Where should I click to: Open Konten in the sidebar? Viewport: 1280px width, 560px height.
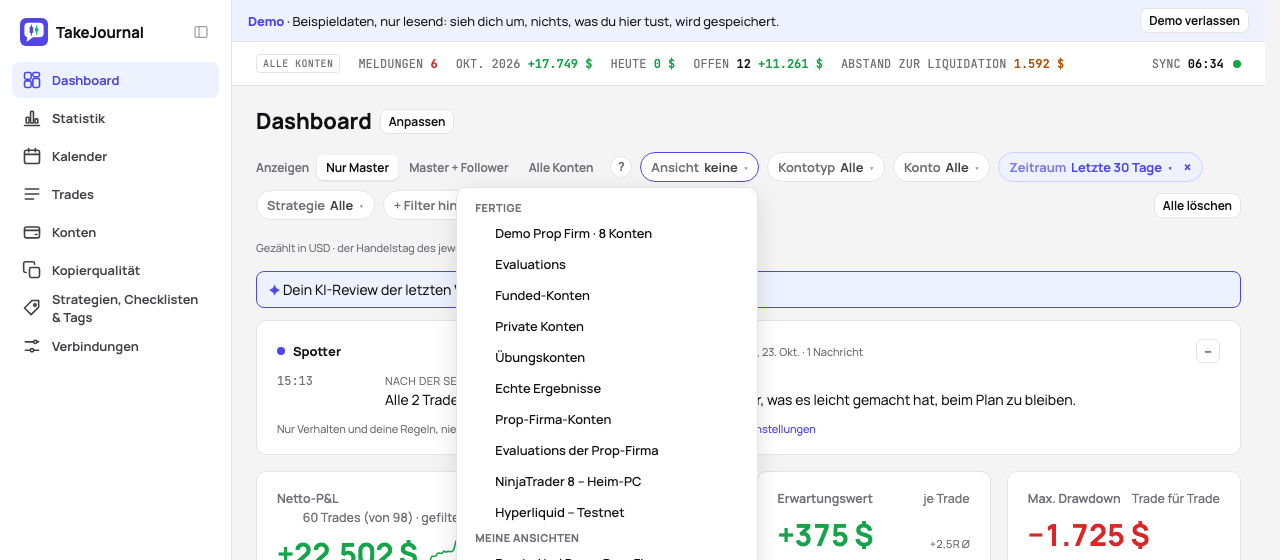pyautogui.click(x=115, y=232)
